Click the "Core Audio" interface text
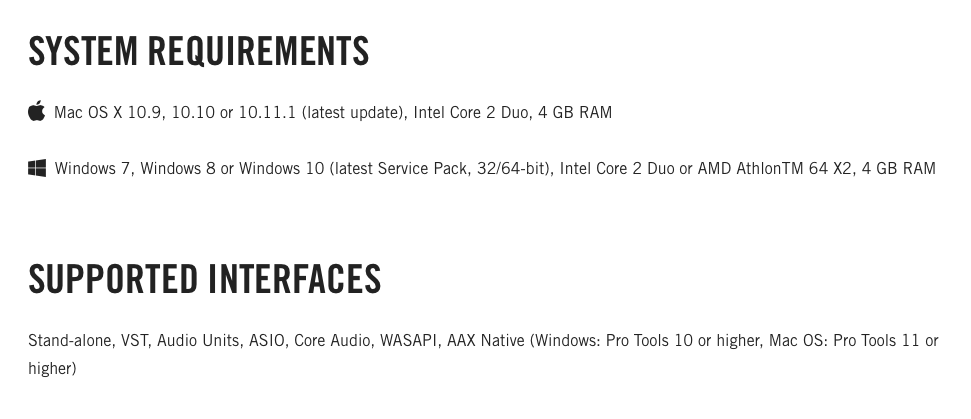Image resolution: width=971 pixels, height=419 pixels. 331,340
